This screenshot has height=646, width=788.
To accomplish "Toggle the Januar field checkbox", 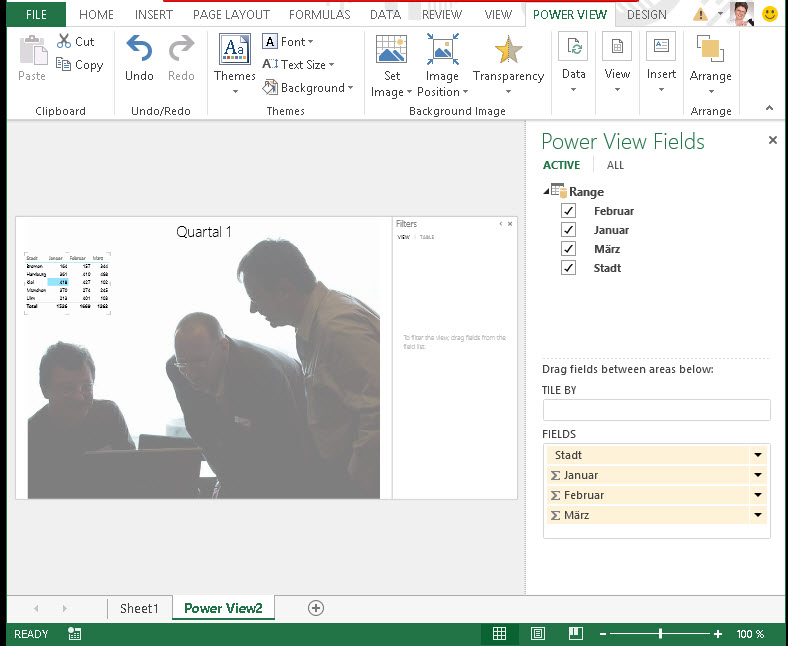I will point(569,230).
